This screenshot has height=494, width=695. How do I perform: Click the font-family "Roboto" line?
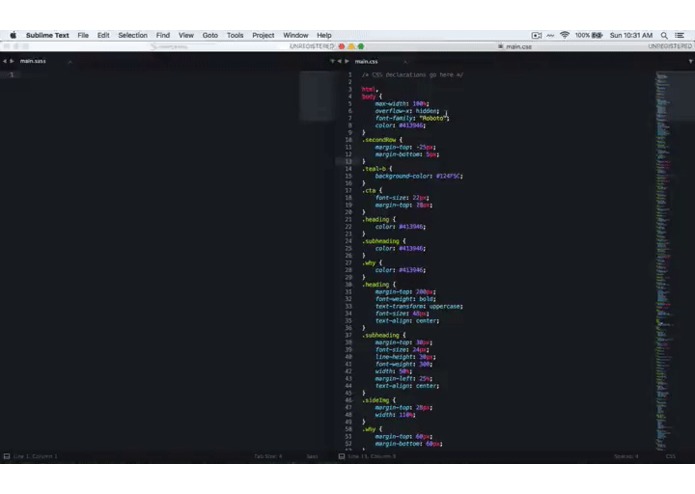412,118
